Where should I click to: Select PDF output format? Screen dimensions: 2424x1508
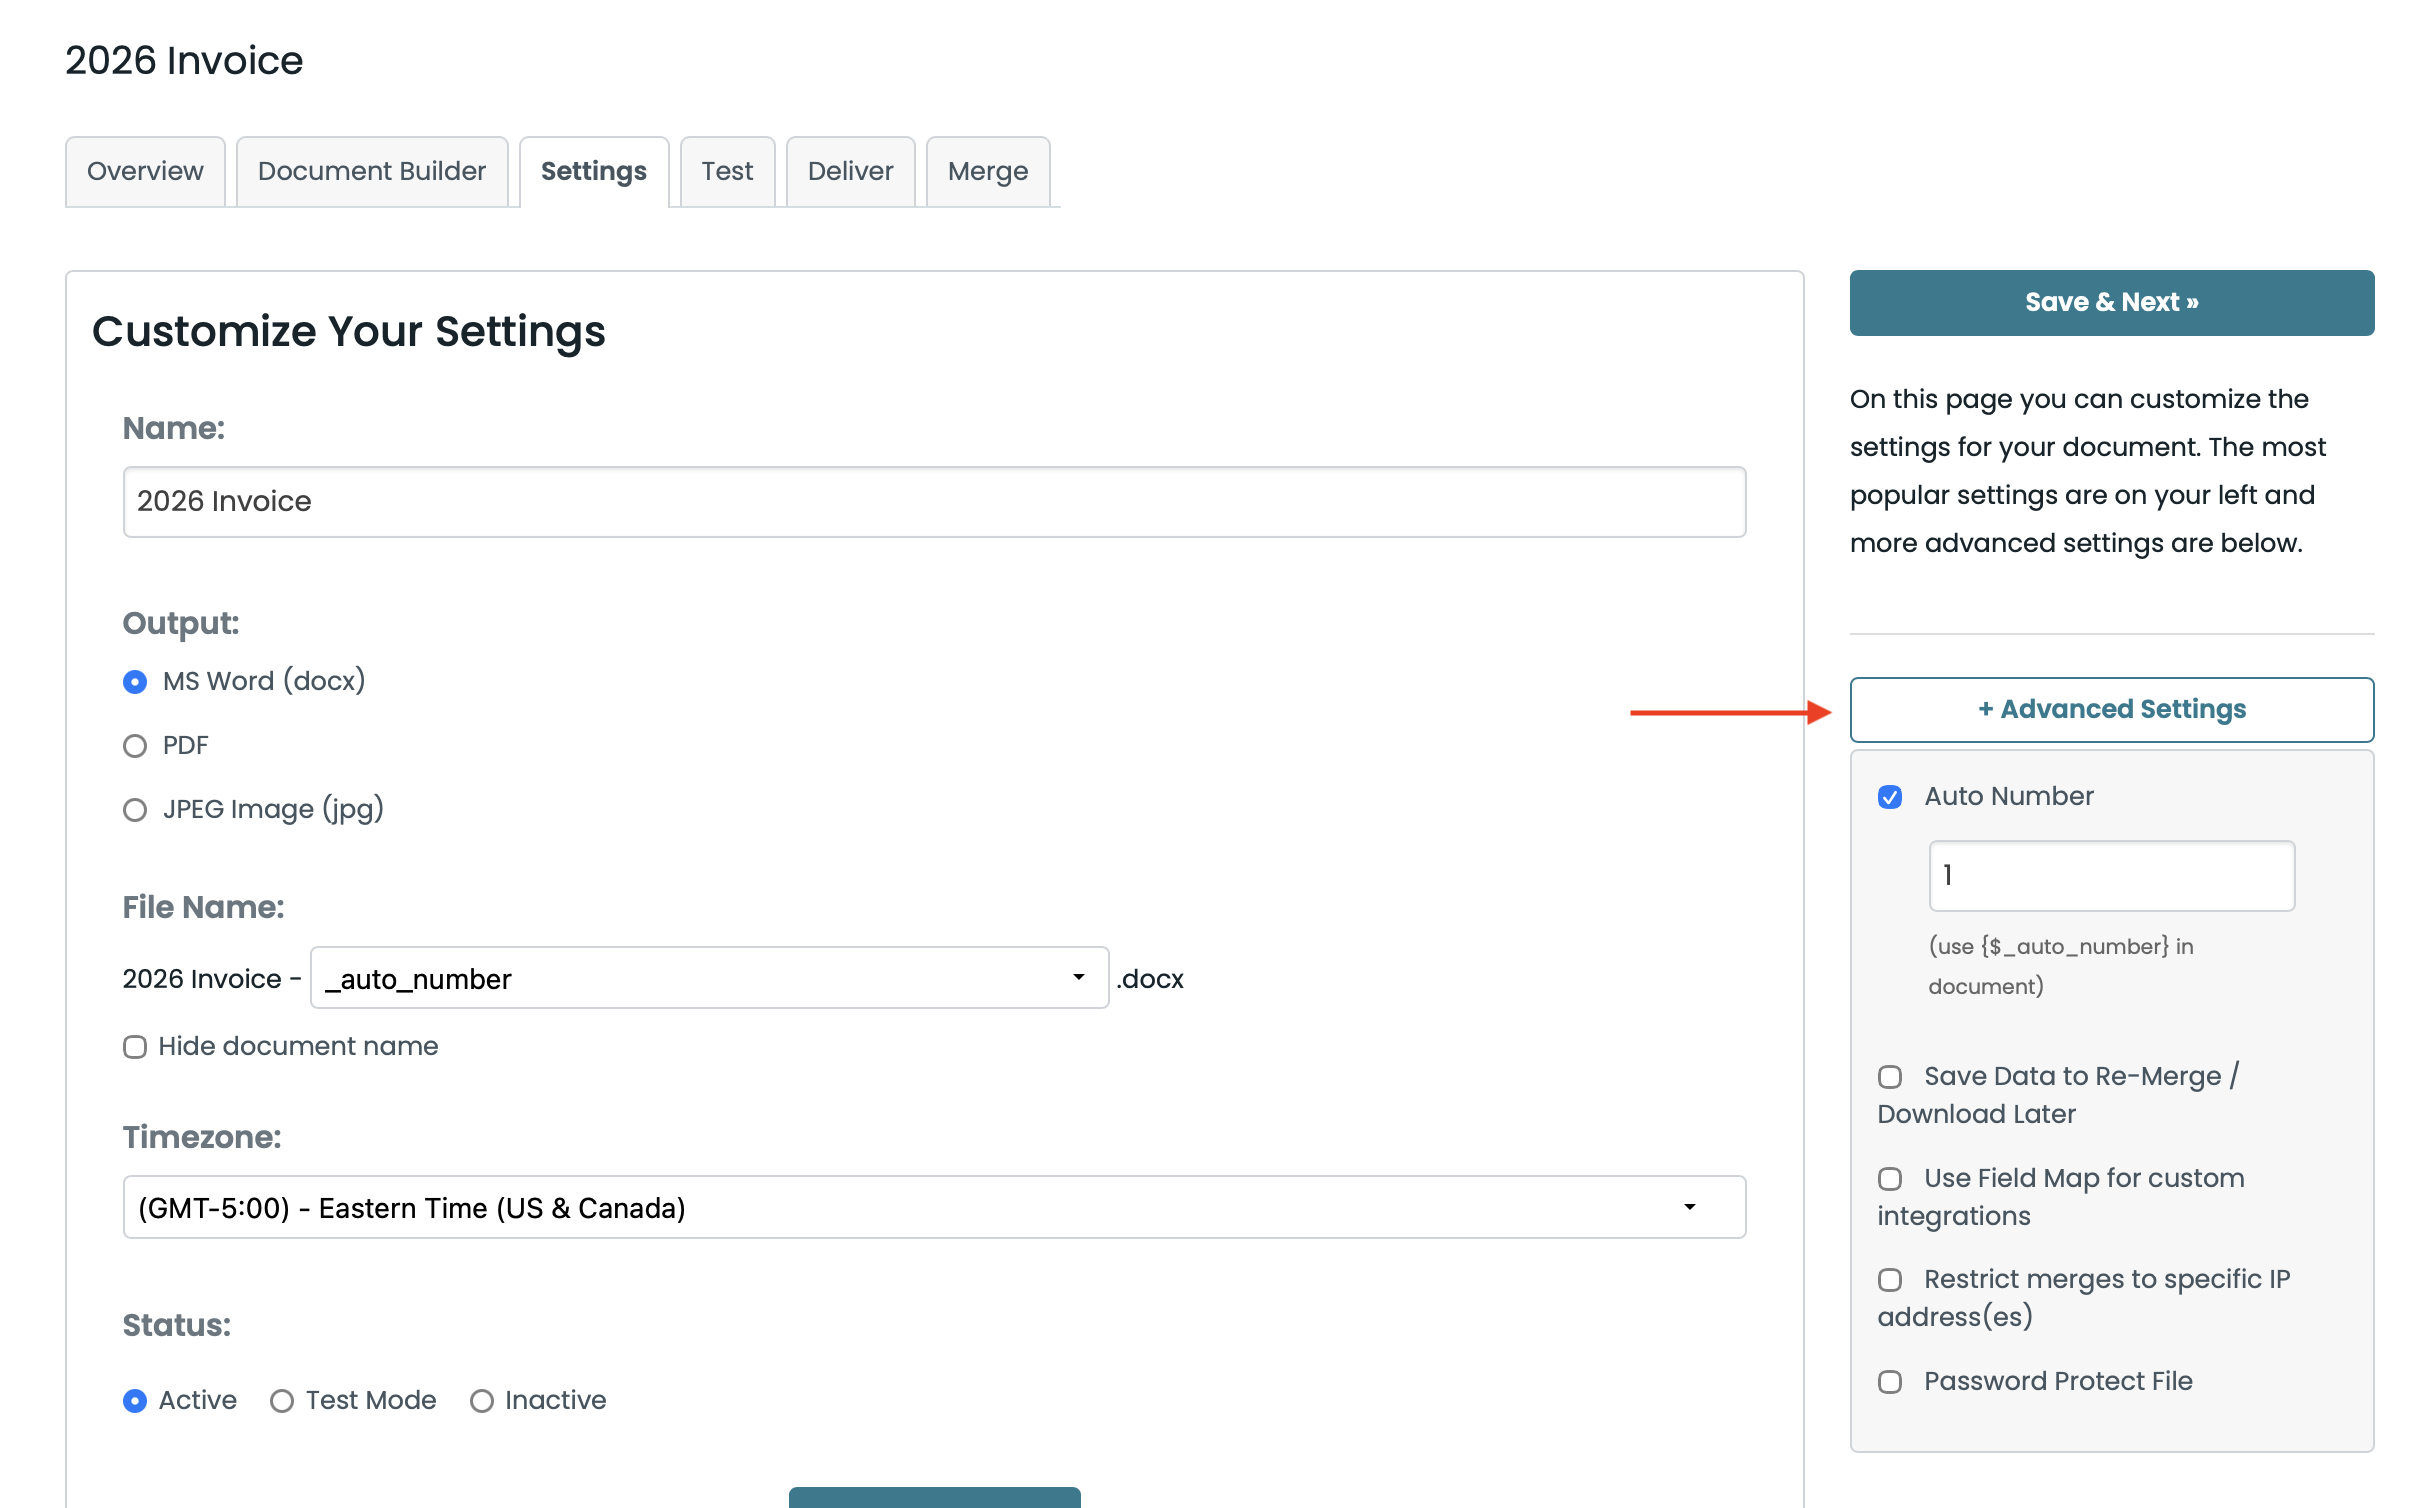click(x=135, y=746)
